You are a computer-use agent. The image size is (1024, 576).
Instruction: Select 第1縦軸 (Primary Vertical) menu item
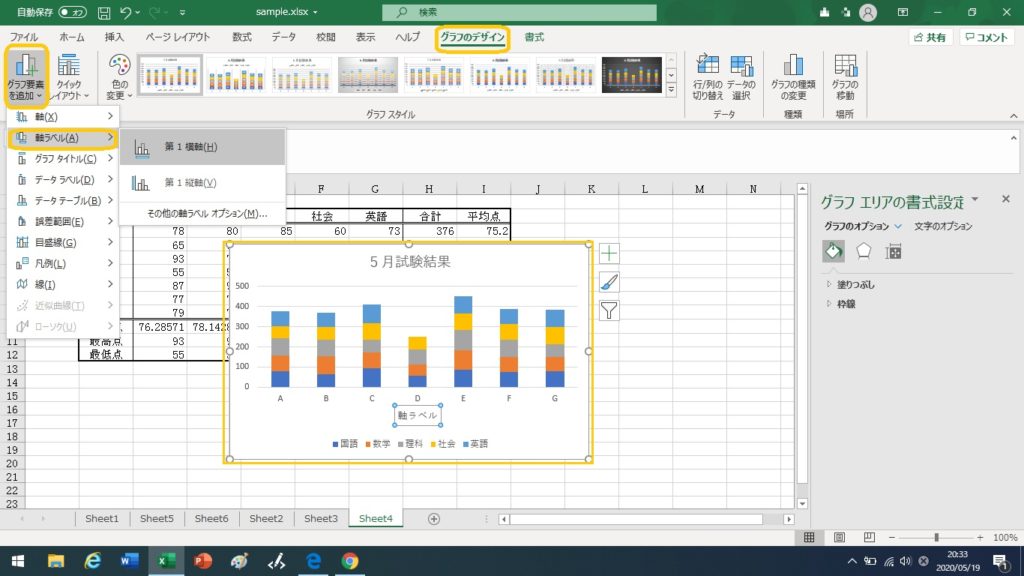pyautogui.click(x=190, y=183)
